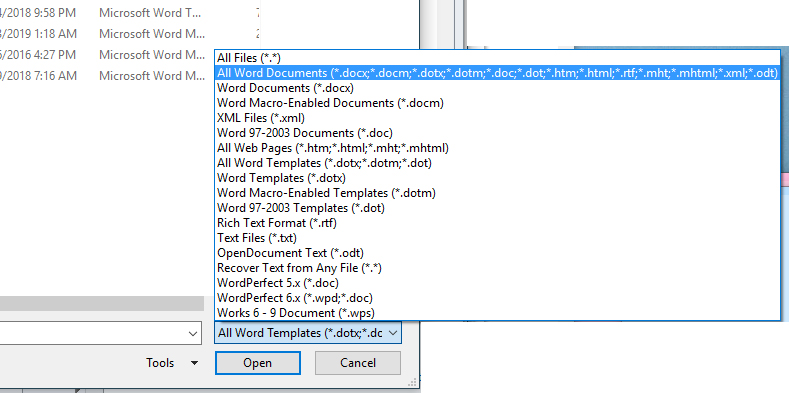Select Word 97-2003 Templates (*.dot)

(x=497, y=208)
